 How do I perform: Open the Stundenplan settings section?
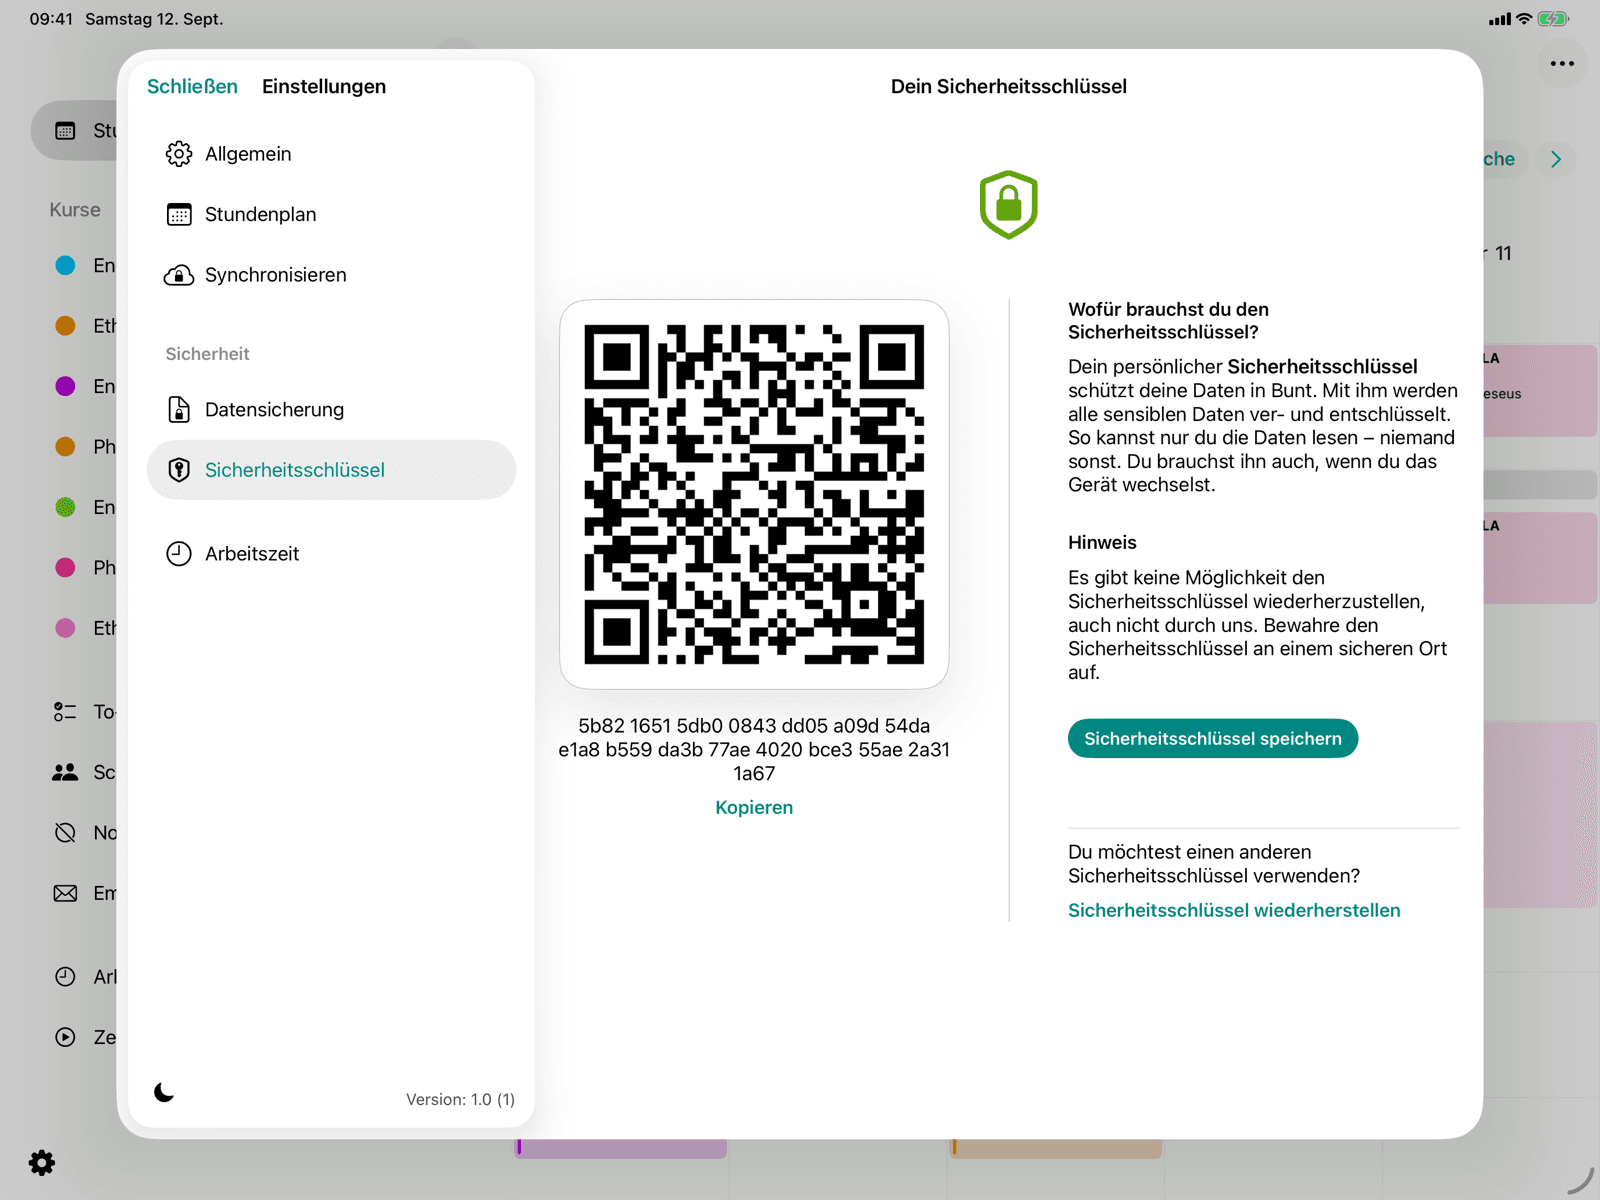pyautogui.click(x=331, y=215)
